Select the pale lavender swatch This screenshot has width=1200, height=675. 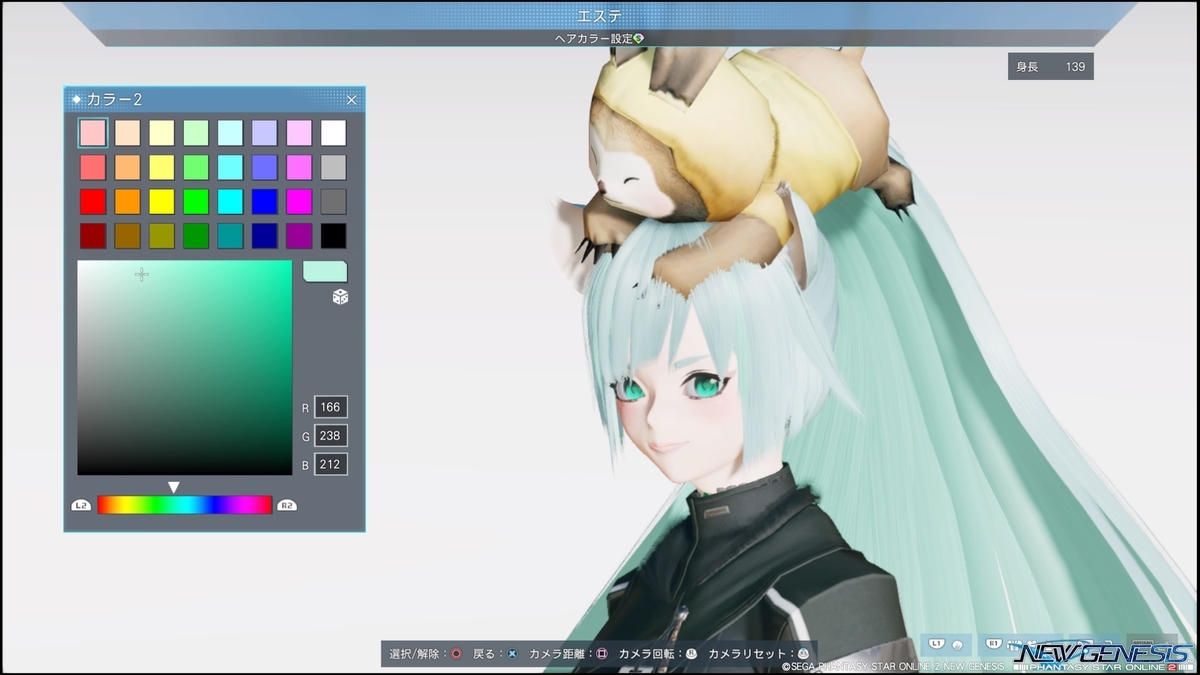pos(265,133)
